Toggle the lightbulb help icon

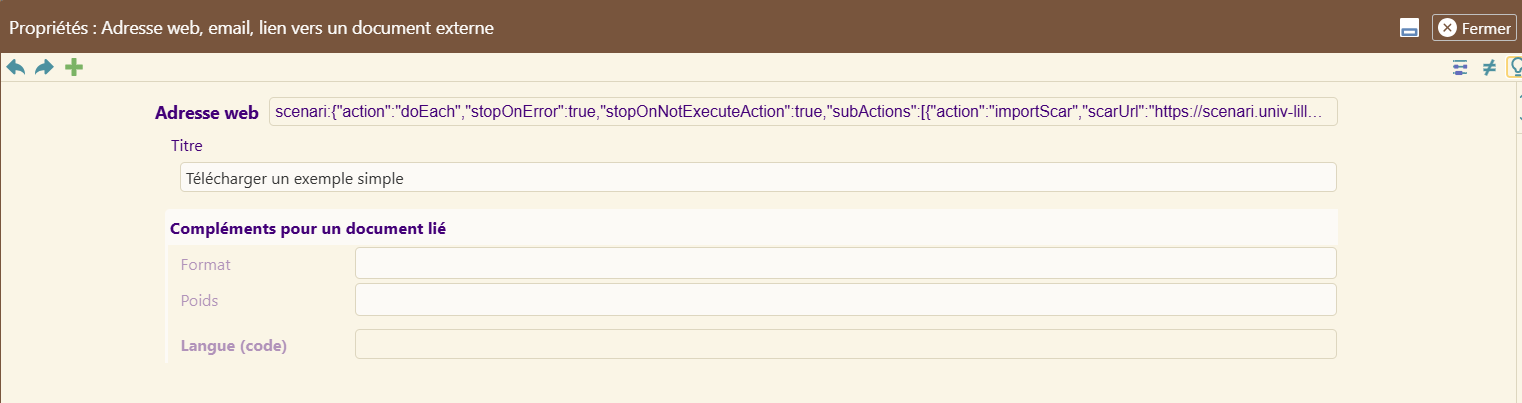point(1515,67)
